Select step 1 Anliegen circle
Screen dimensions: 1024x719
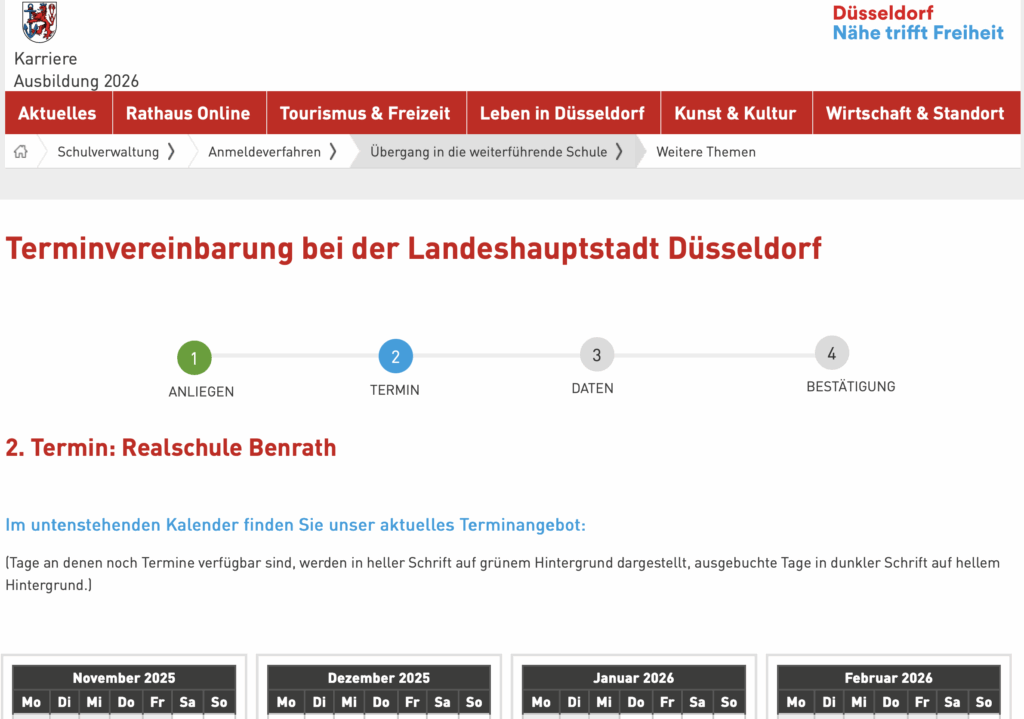pyautogui.click(x=194, y=357)
